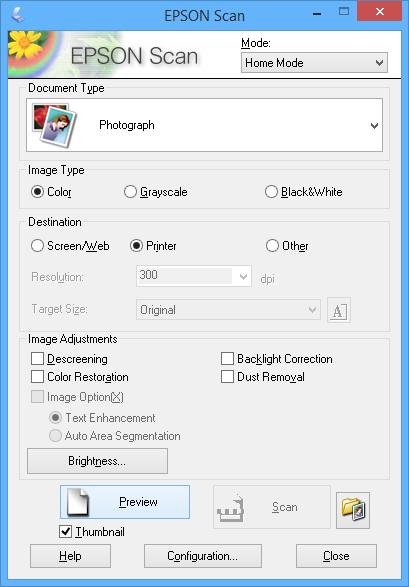409x587 pixels.
Task: Open the File Save Settings folder icon
Action: click(352, 510)
